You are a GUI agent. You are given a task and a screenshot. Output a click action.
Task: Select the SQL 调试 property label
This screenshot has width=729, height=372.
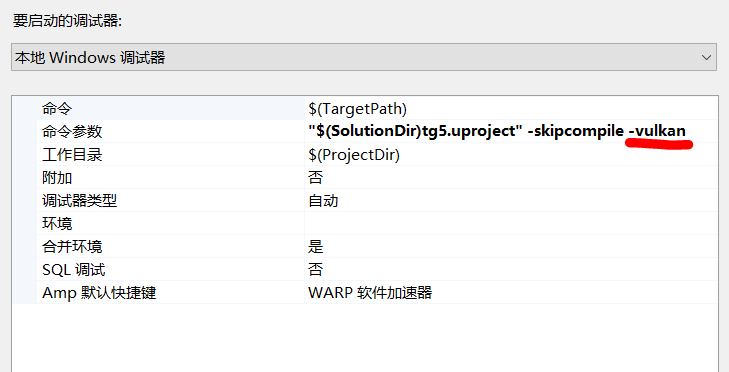point(73,269)
